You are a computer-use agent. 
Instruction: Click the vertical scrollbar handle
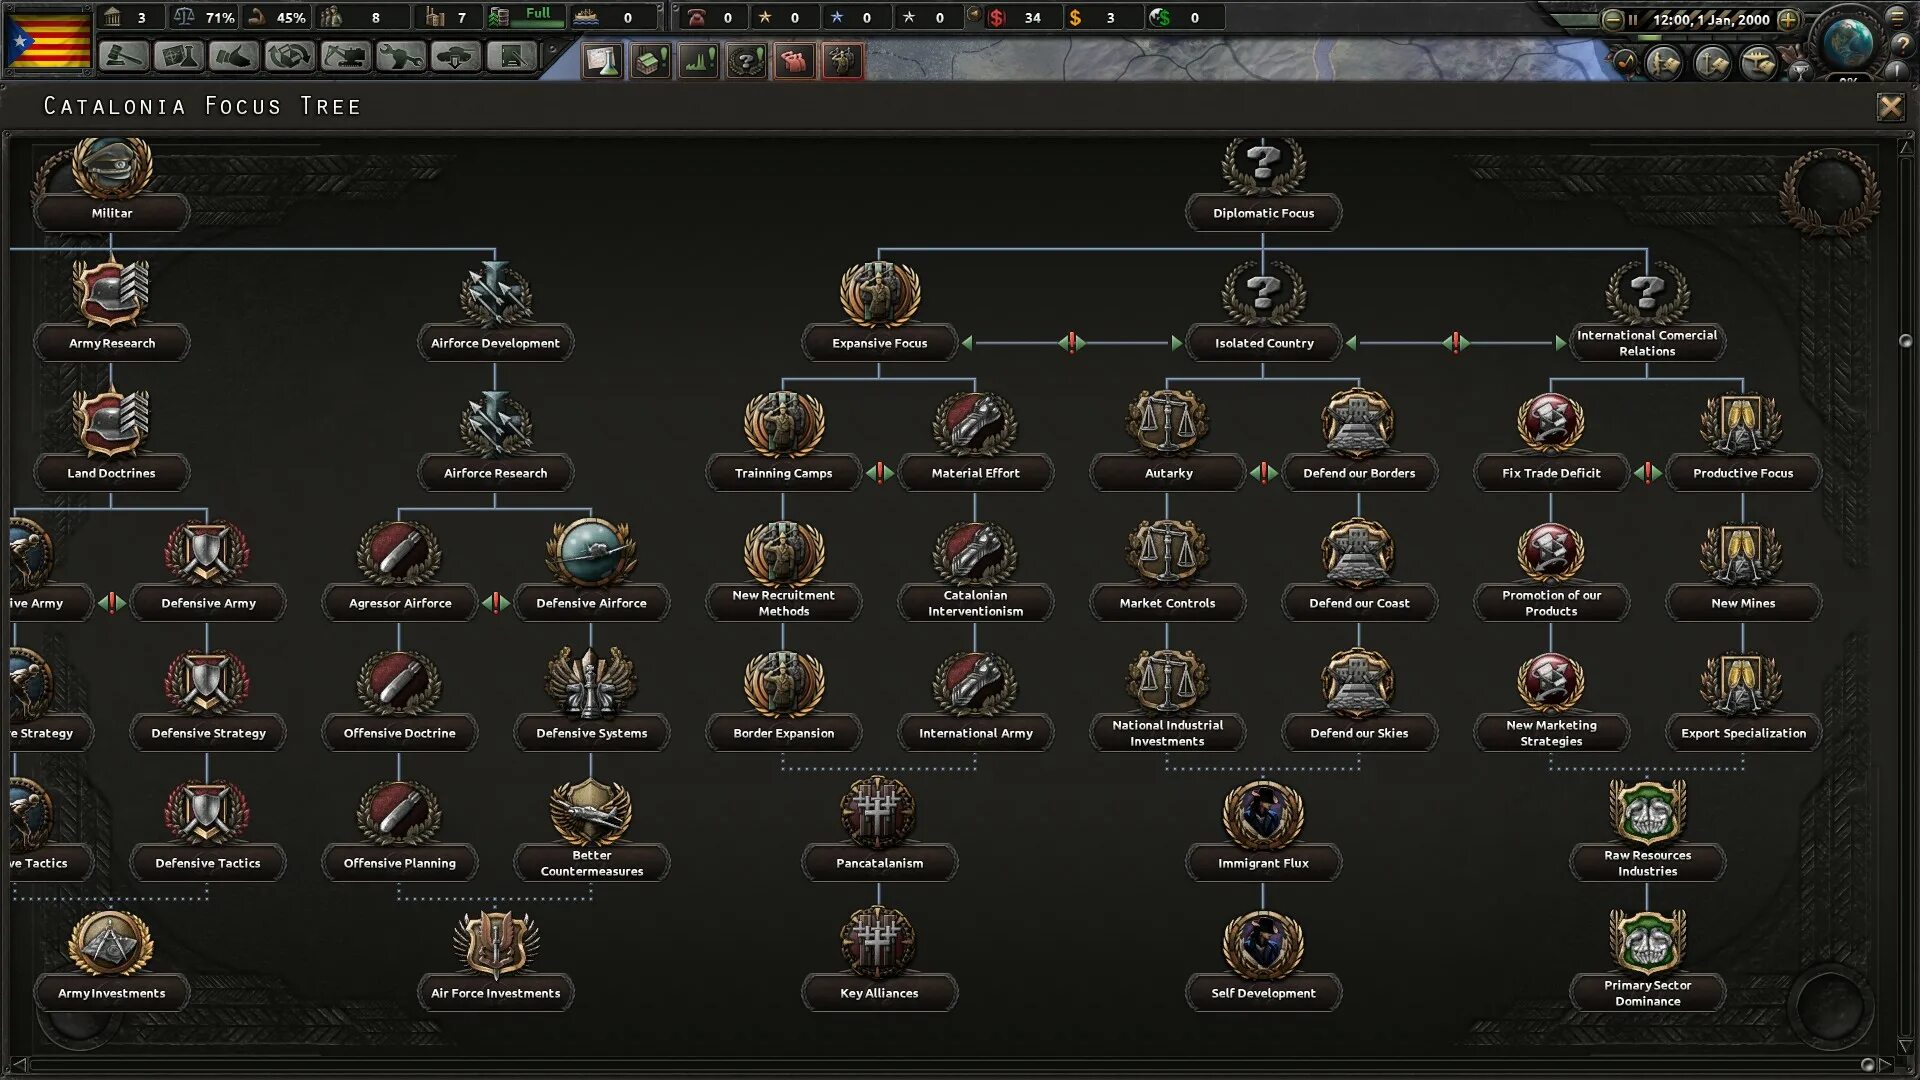[1905, 342]
